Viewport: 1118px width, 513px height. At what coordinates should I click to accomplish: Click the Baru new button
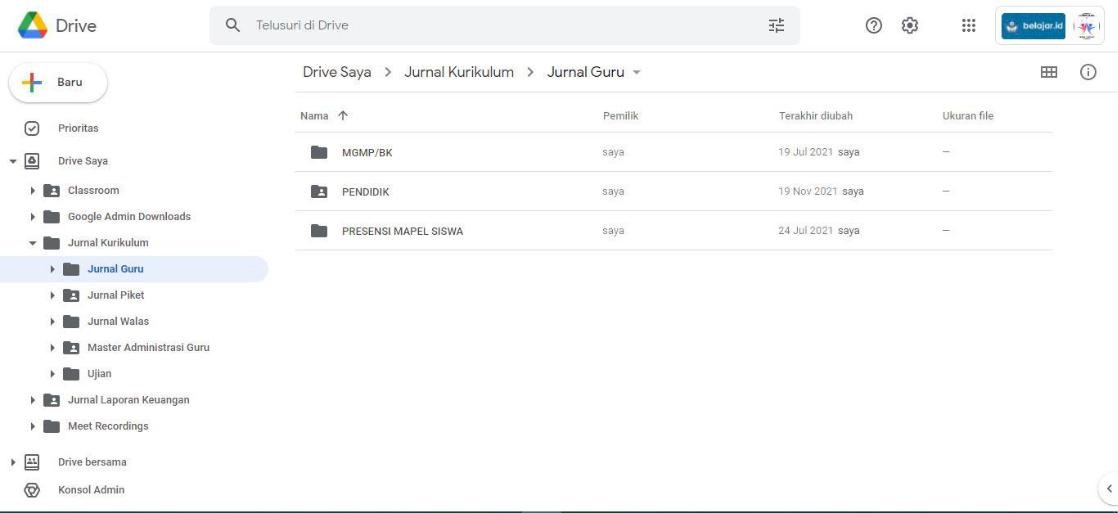click(x=58, y=82)
